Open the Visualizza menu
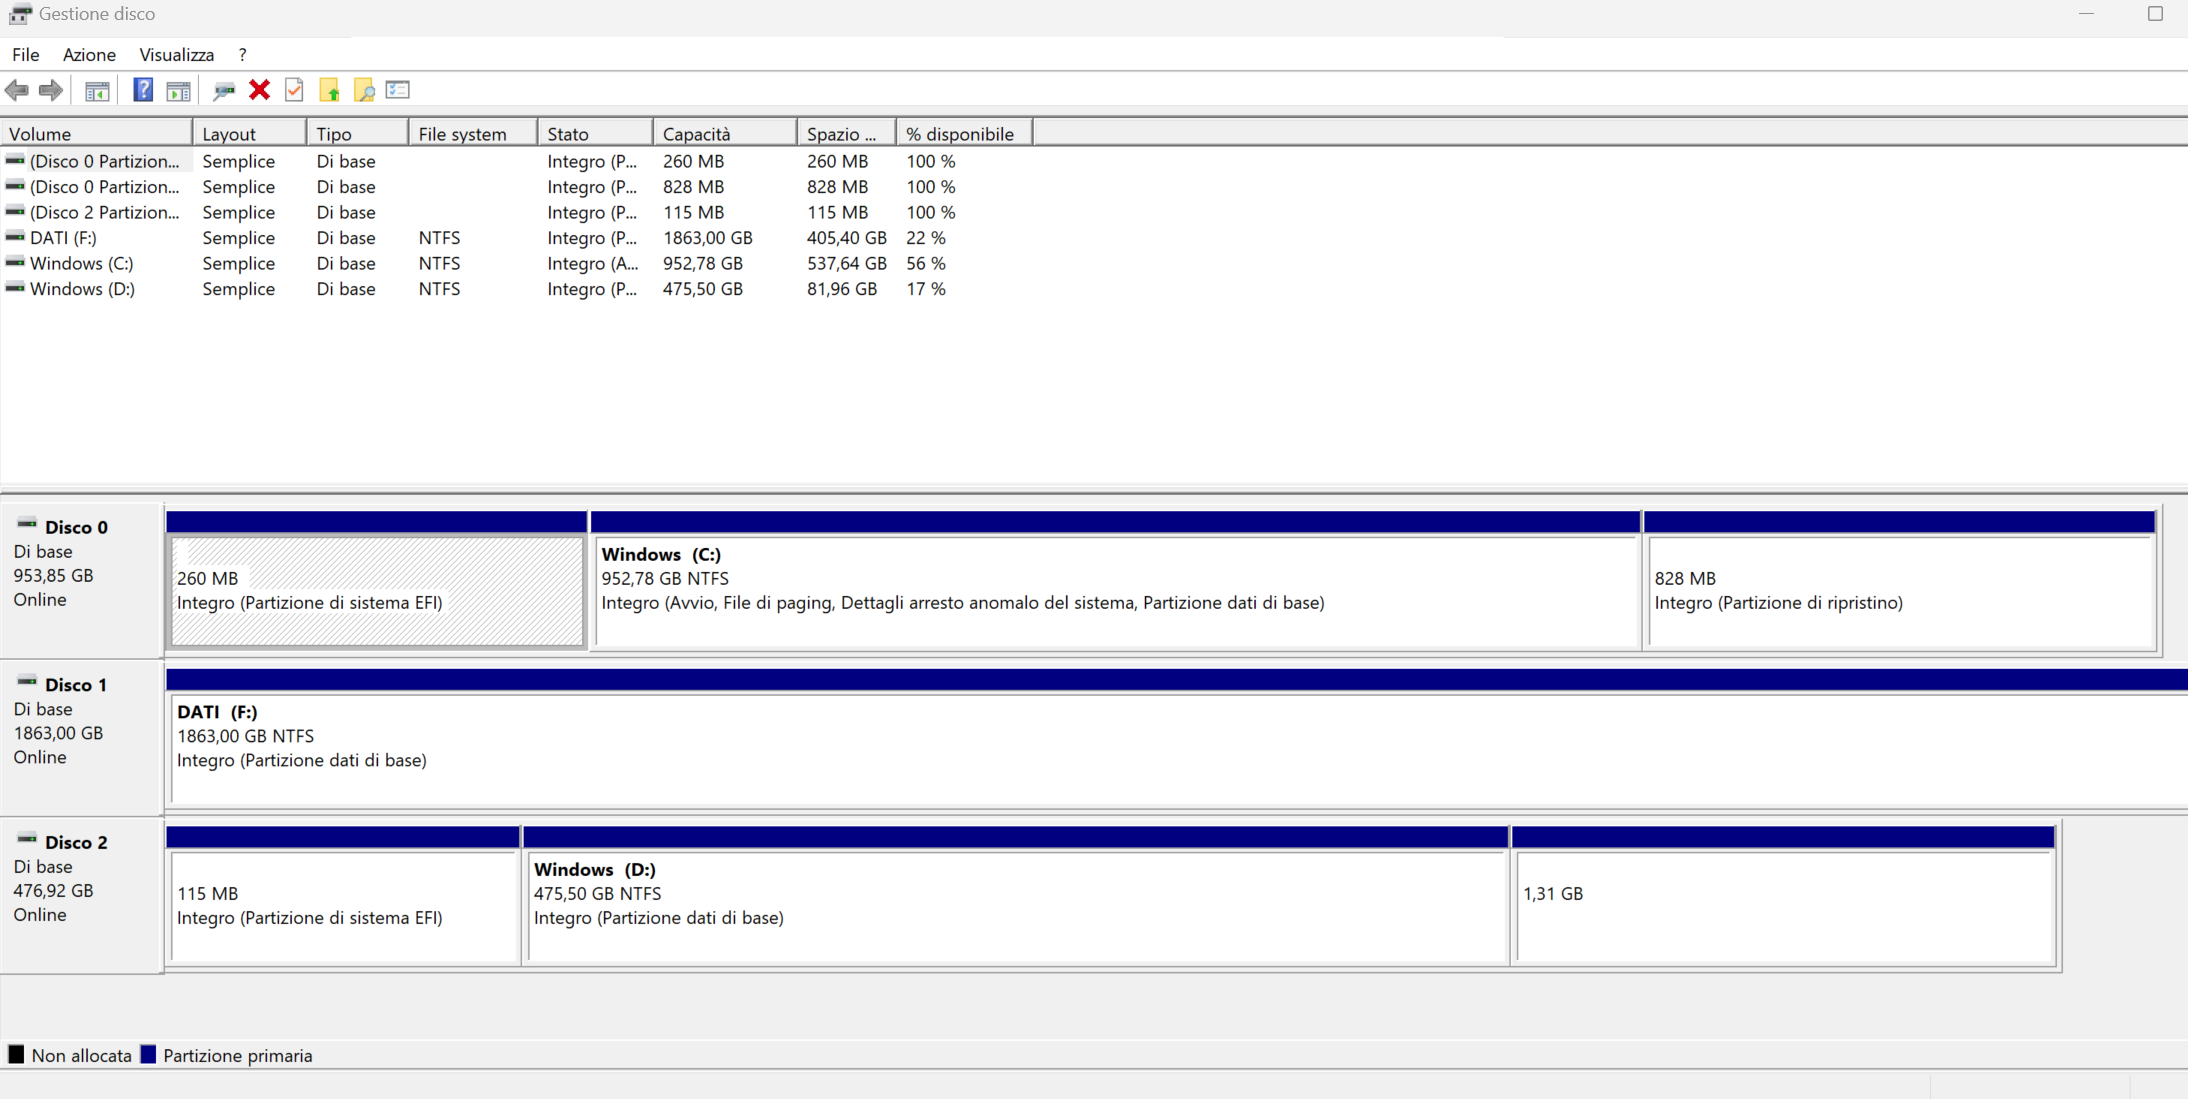2188x1099 pixels. [176, 55]
